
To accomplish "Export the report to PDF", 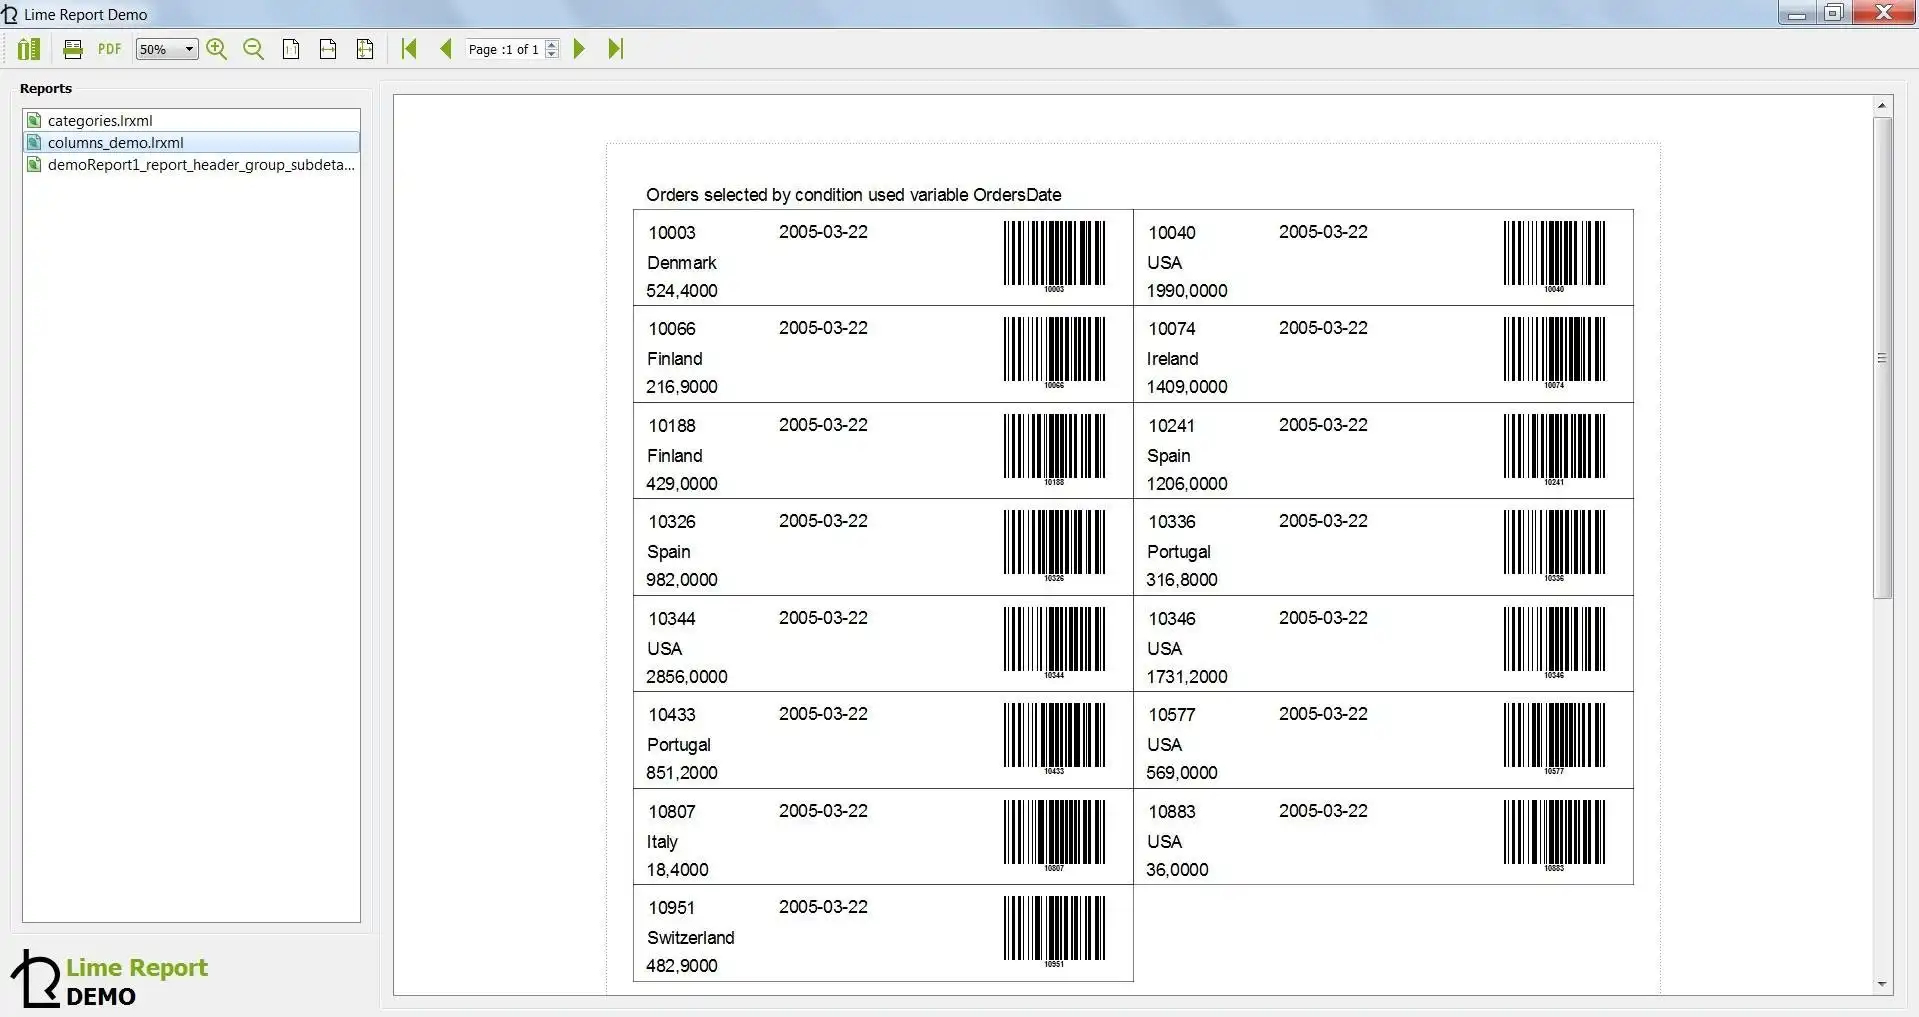I will coord(110,49).
